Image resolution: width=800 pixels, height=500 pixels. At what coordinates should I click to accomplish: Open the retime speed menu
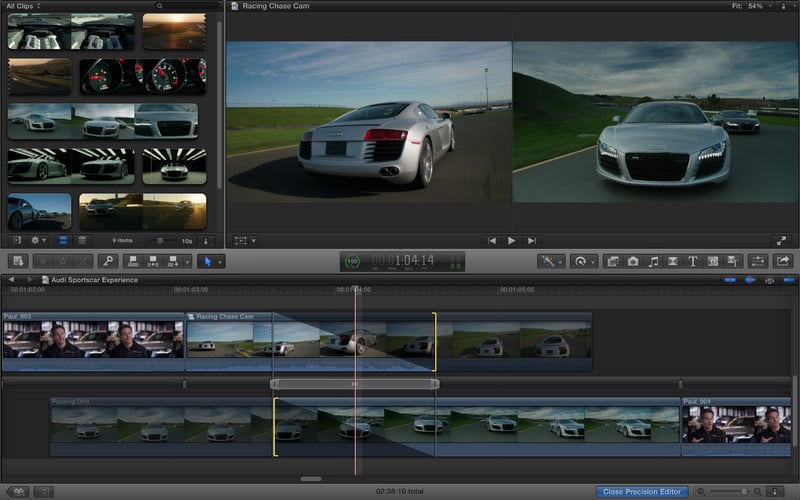click(x=582, y=261)
